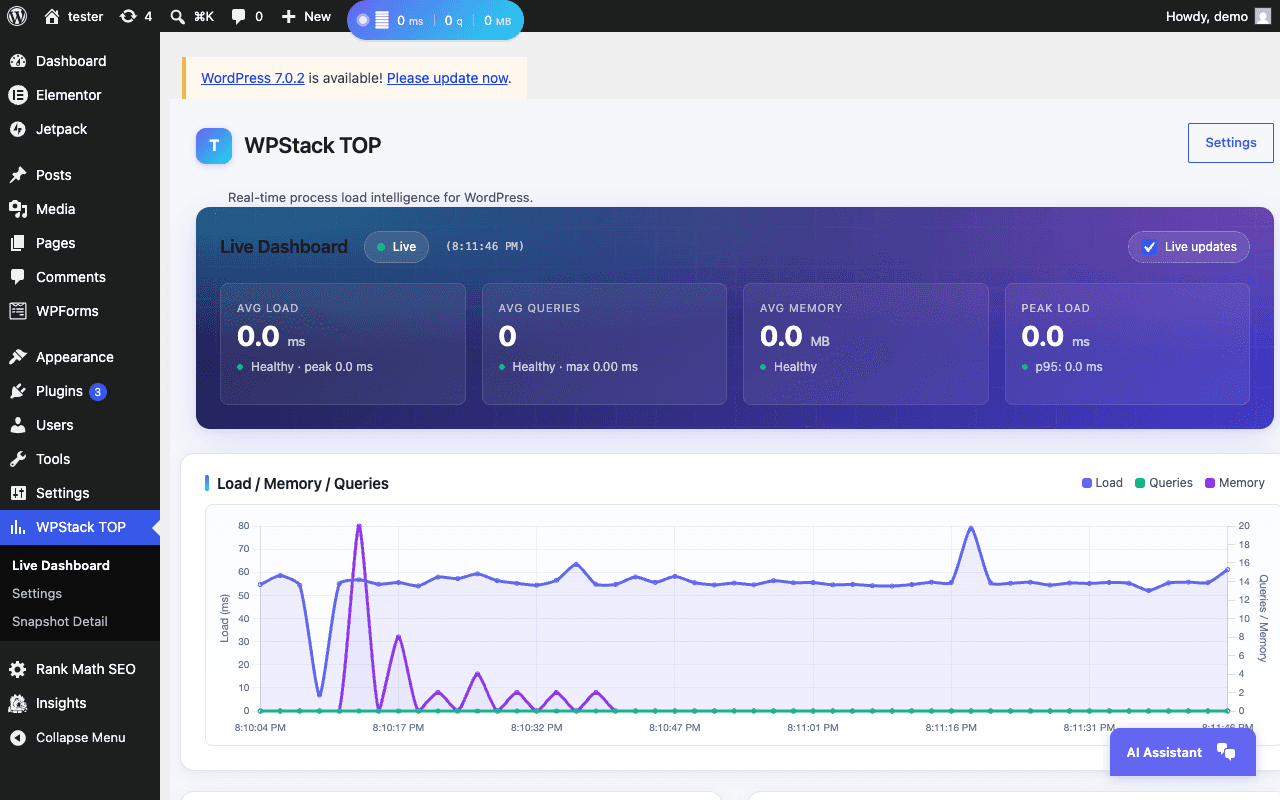Open comments bubble icon in admin bar
Viewport: 1280px width, 800px height.
[x=238, y=16]
